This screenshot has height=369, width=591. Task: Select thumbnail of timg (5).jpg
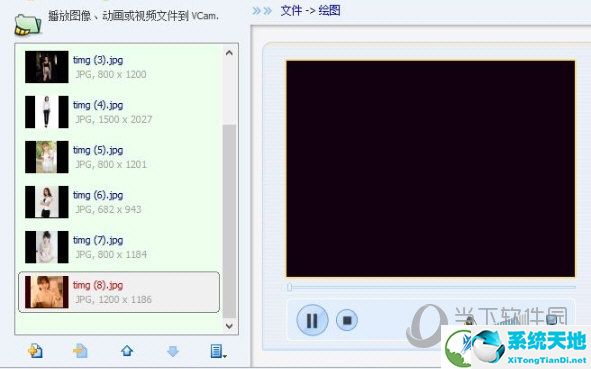click(x=47, y=157)
